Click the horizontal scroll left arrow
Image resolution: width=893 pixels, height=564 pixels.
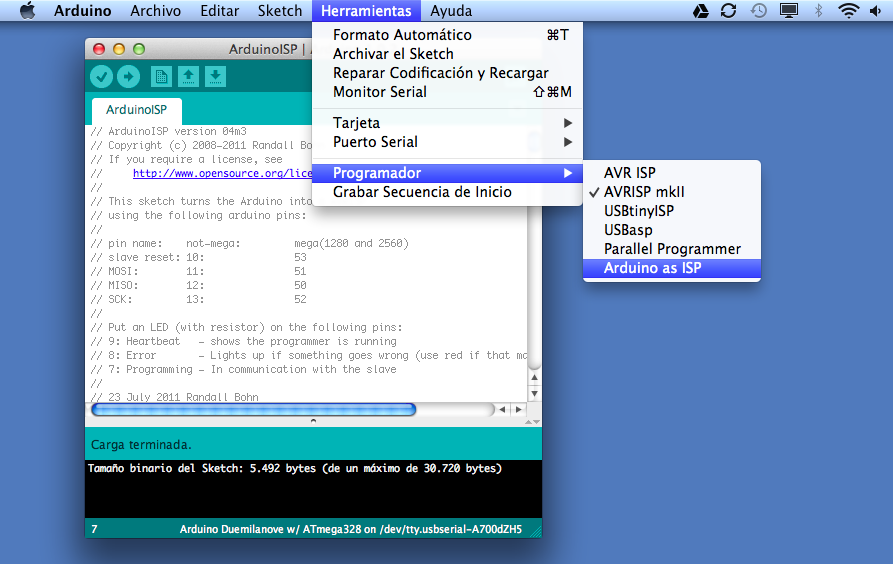(x=502, y=409)
